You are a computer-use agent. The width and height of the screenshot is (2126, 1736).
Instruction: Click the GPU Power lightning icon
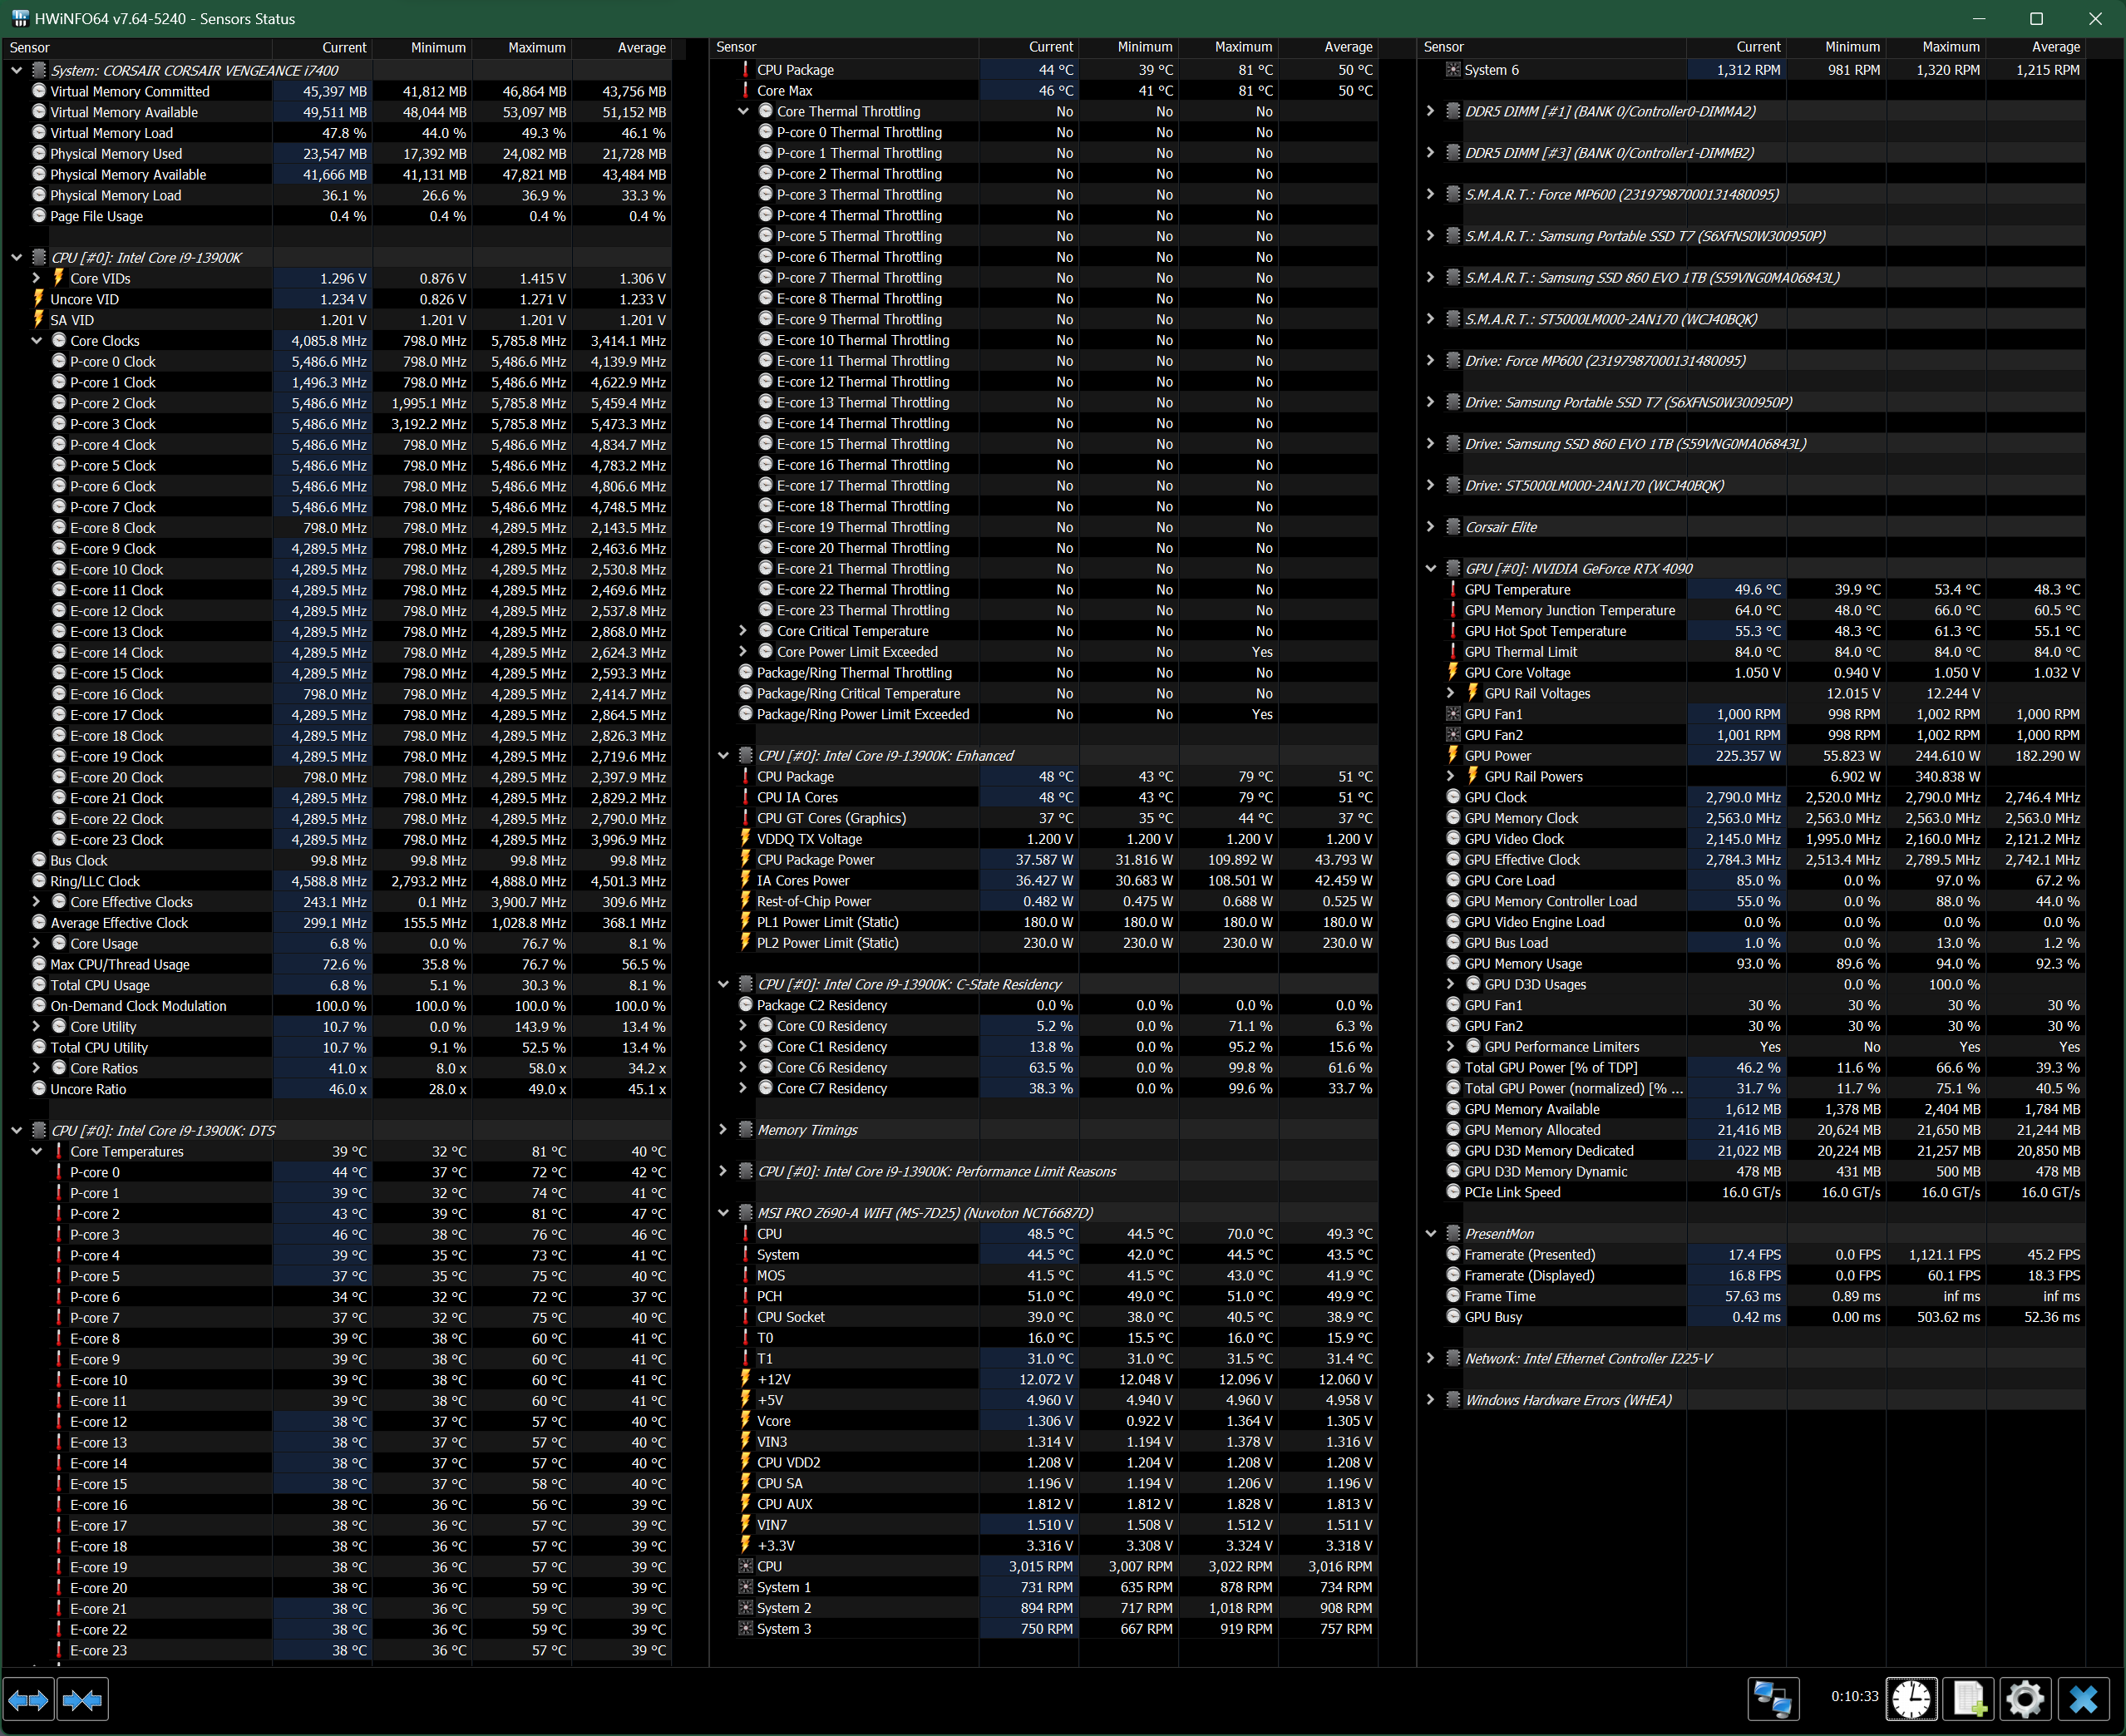1453,756
